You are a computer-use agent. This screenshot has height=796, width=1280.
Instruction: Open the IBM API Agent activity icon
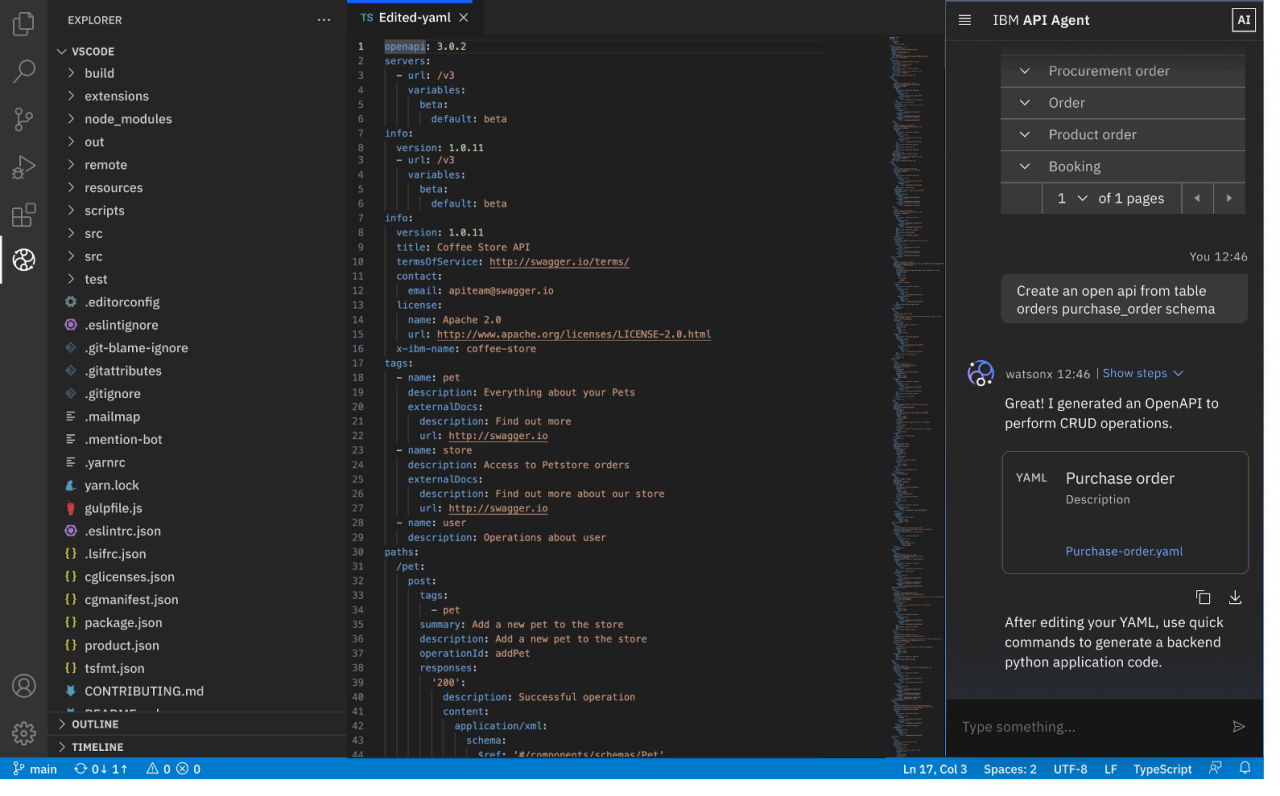[x=24, y=260]
